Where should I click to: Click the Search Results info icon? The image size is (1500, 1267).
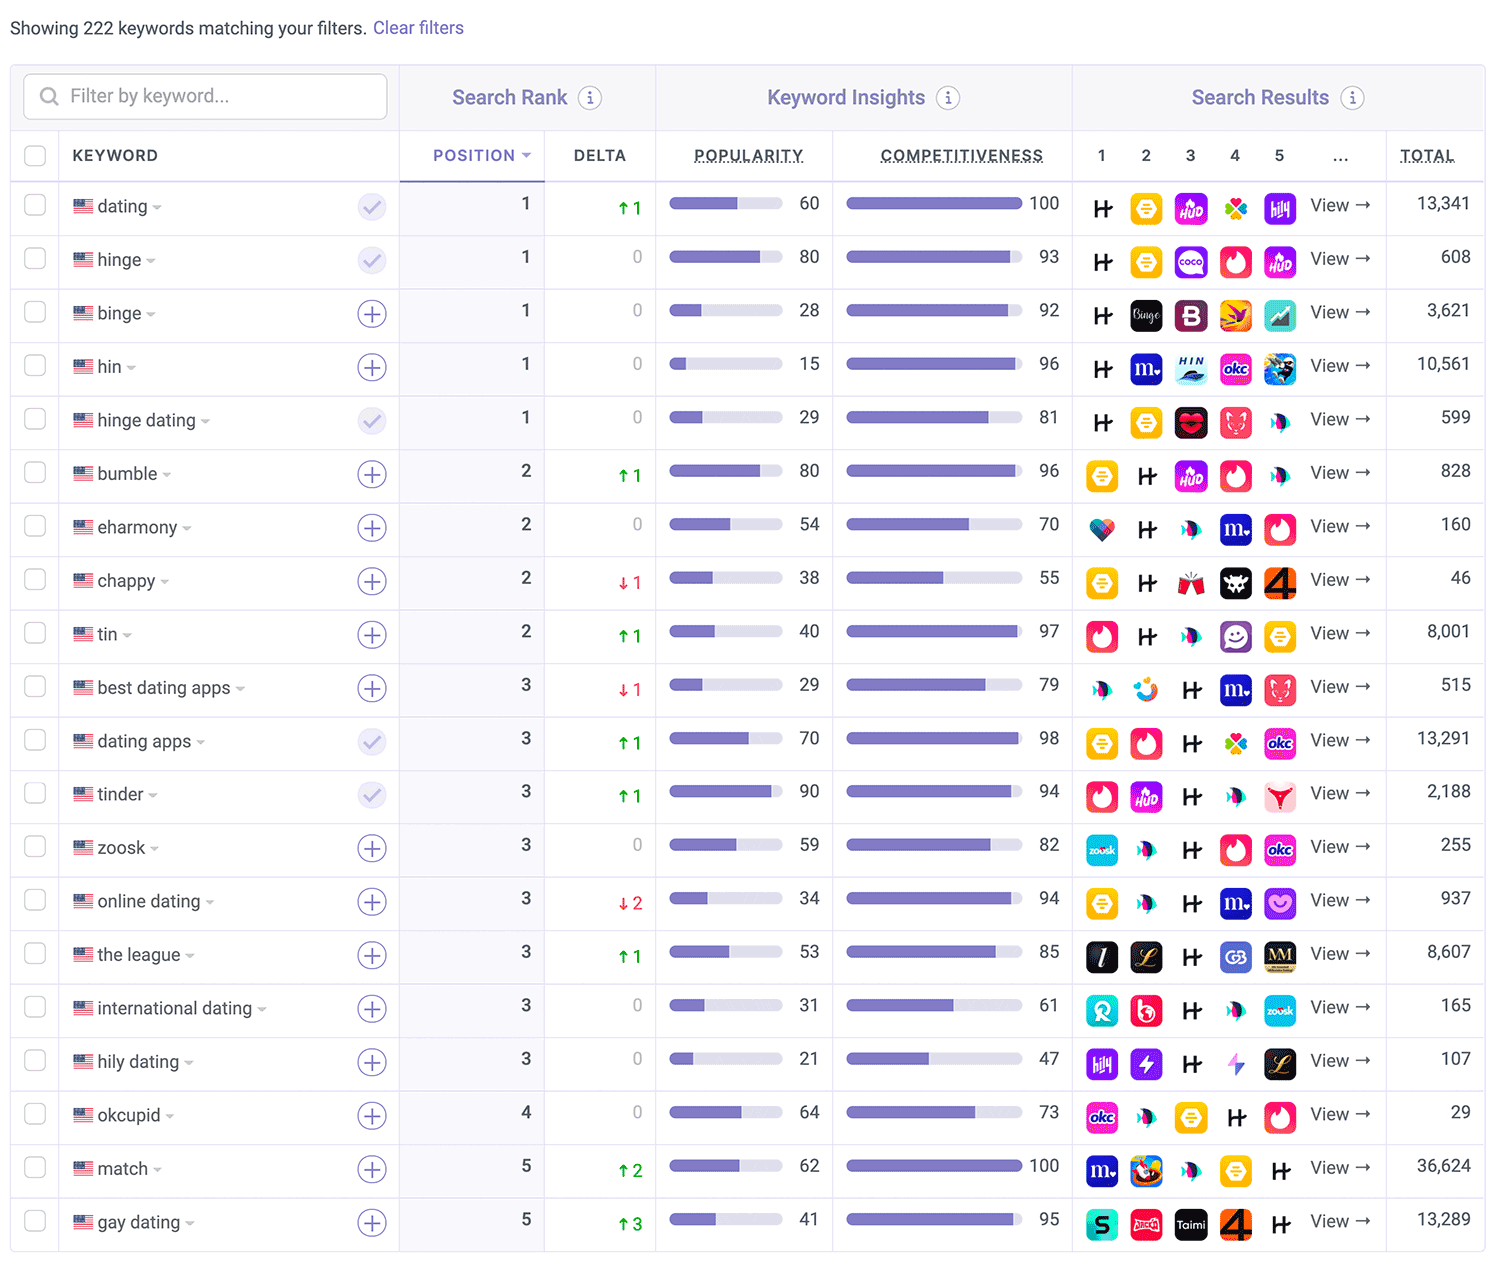tap(1352, 98)
